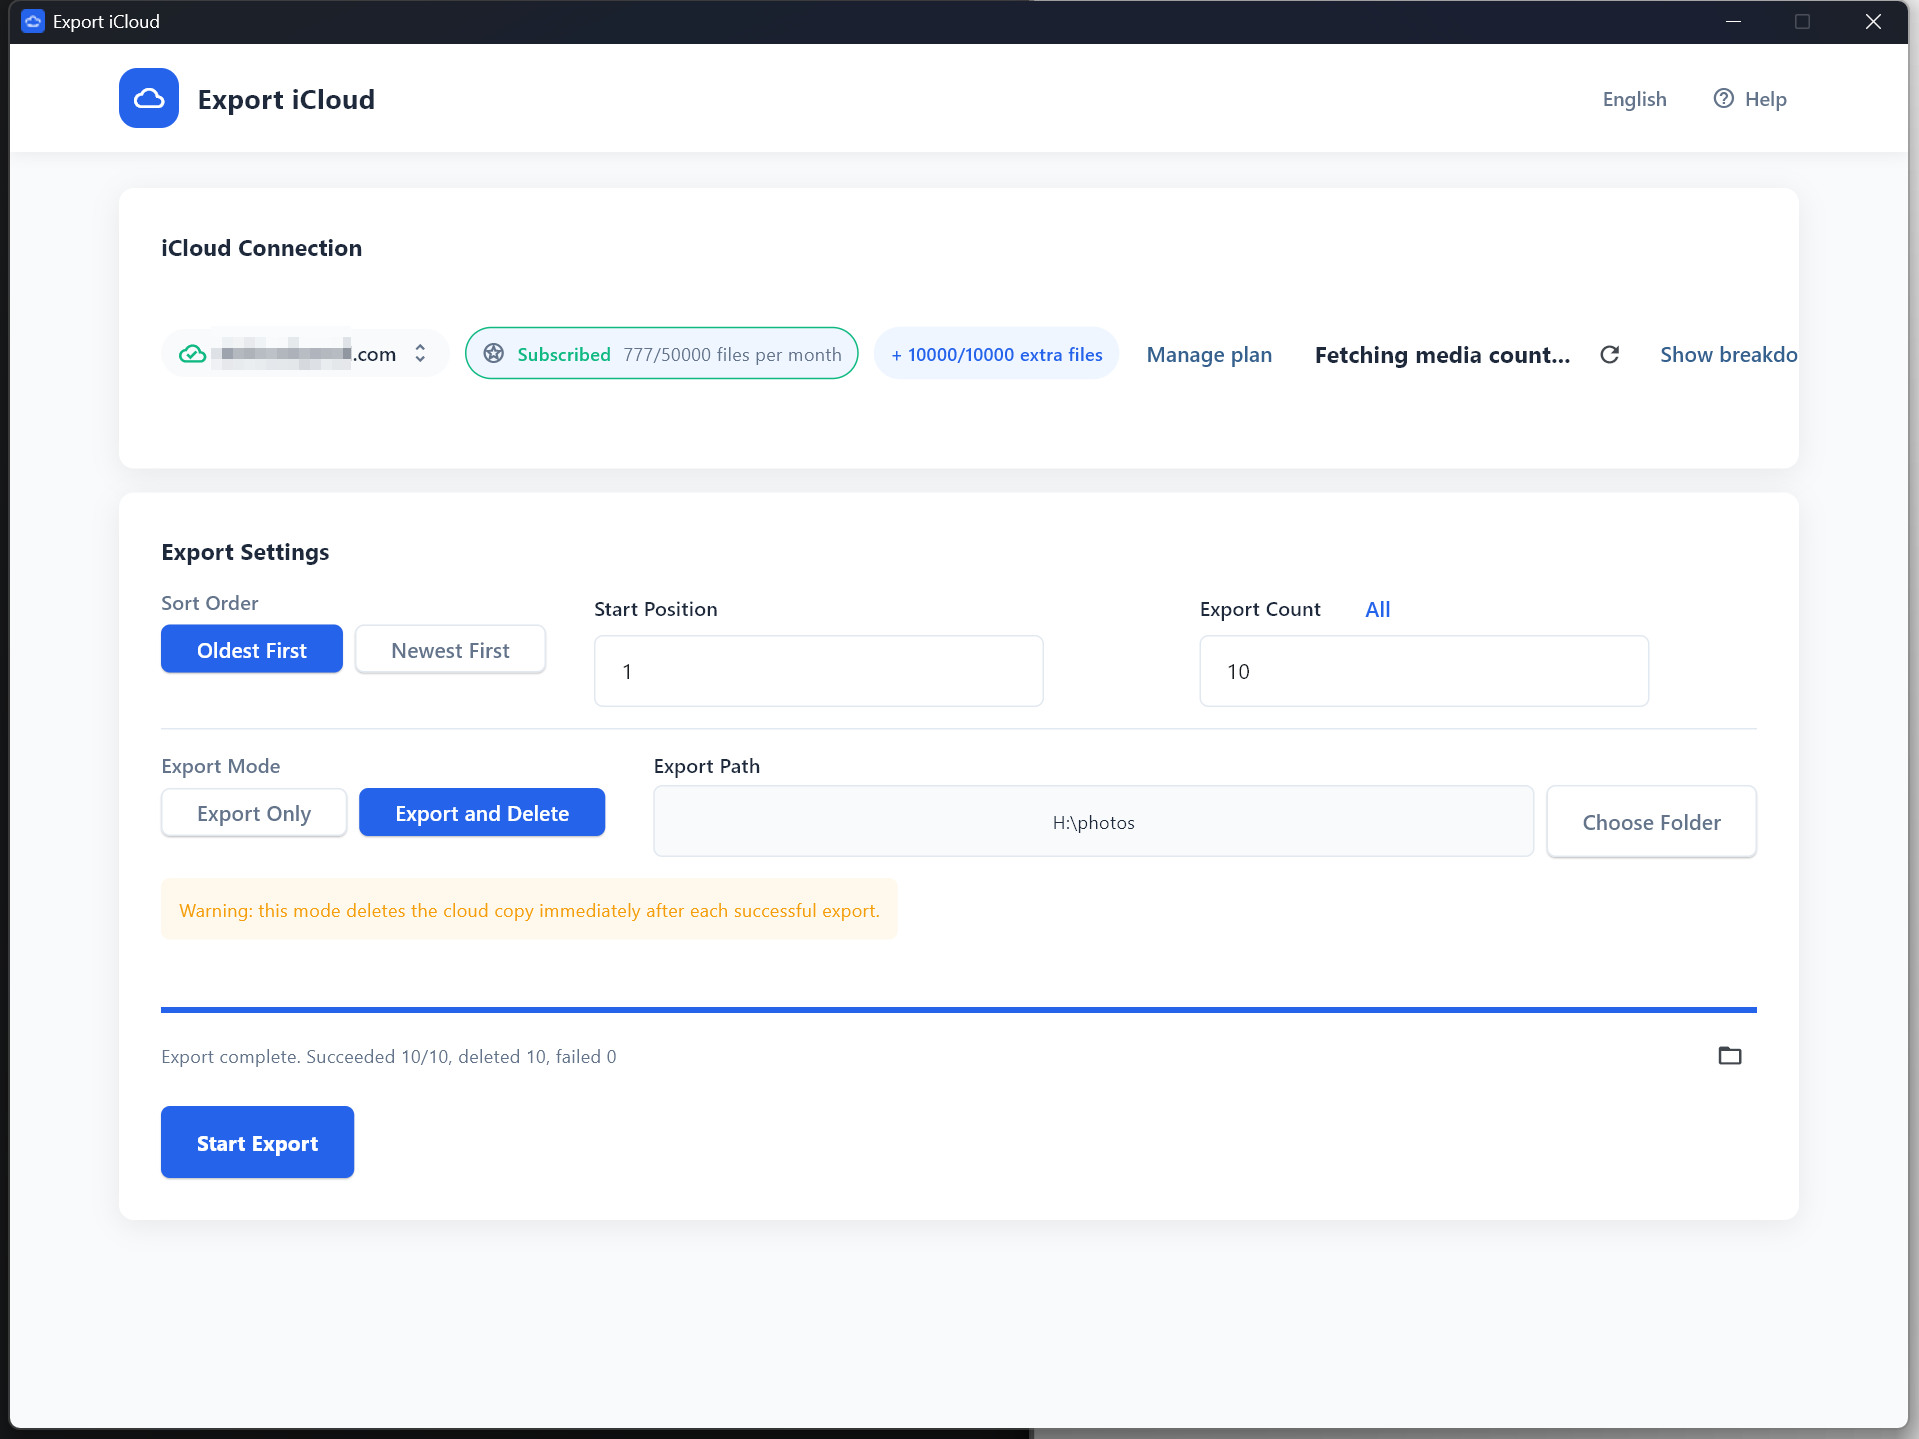Open the English language selector
Screen dimensions: 1919x1439
(x=1634, y=98)
